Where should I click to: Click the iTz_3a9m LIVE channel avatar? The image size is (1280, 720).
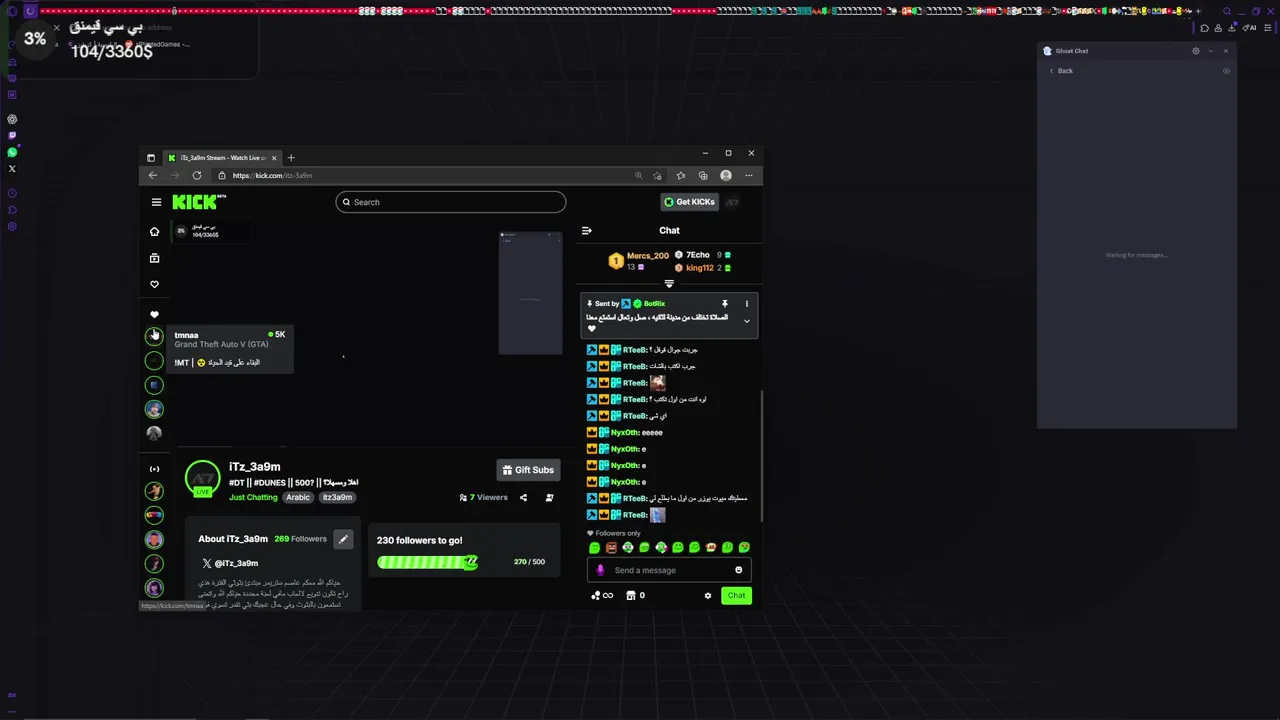pos(202,479)
